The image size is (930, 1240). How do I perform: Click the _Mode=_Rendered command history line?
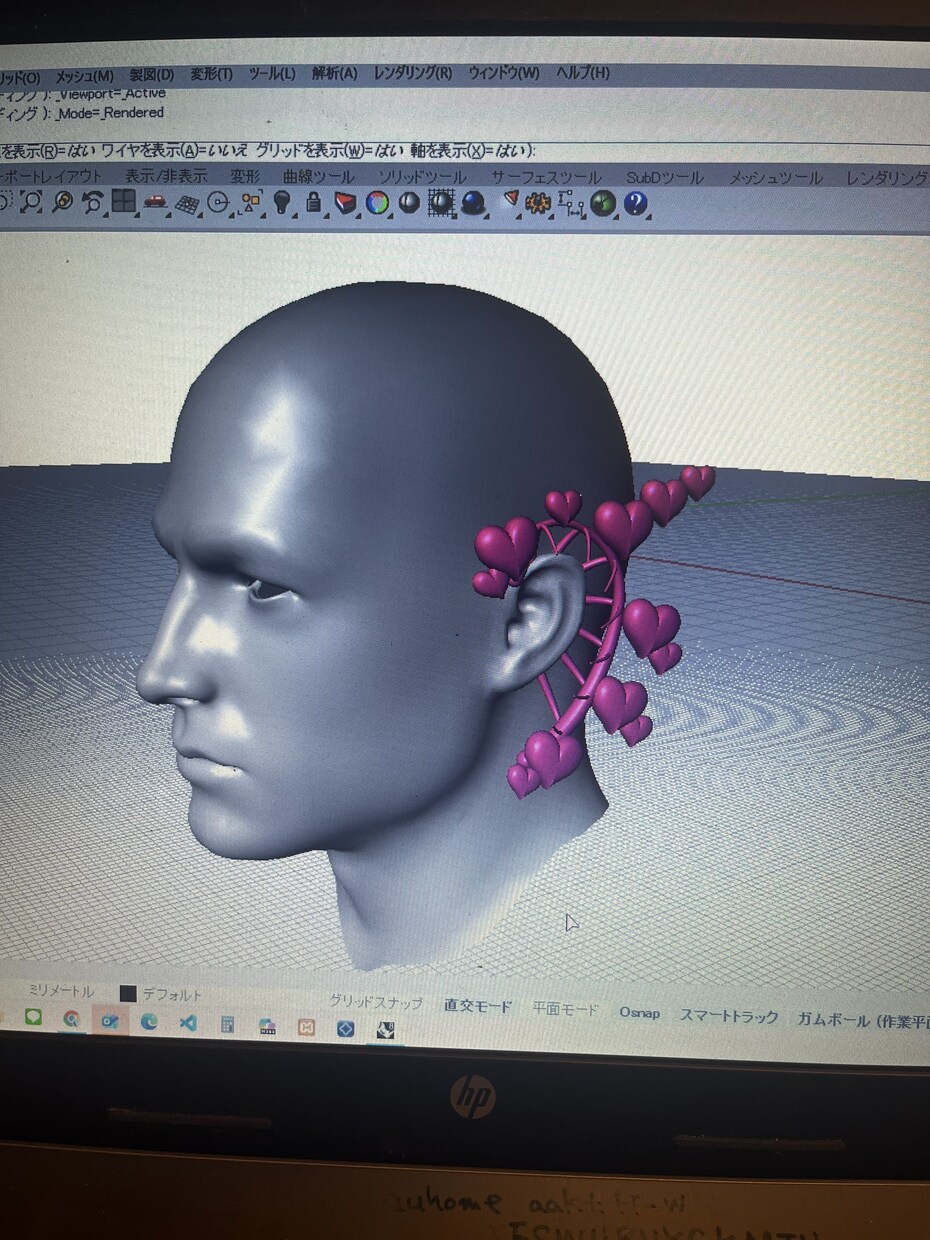[109, 113]
